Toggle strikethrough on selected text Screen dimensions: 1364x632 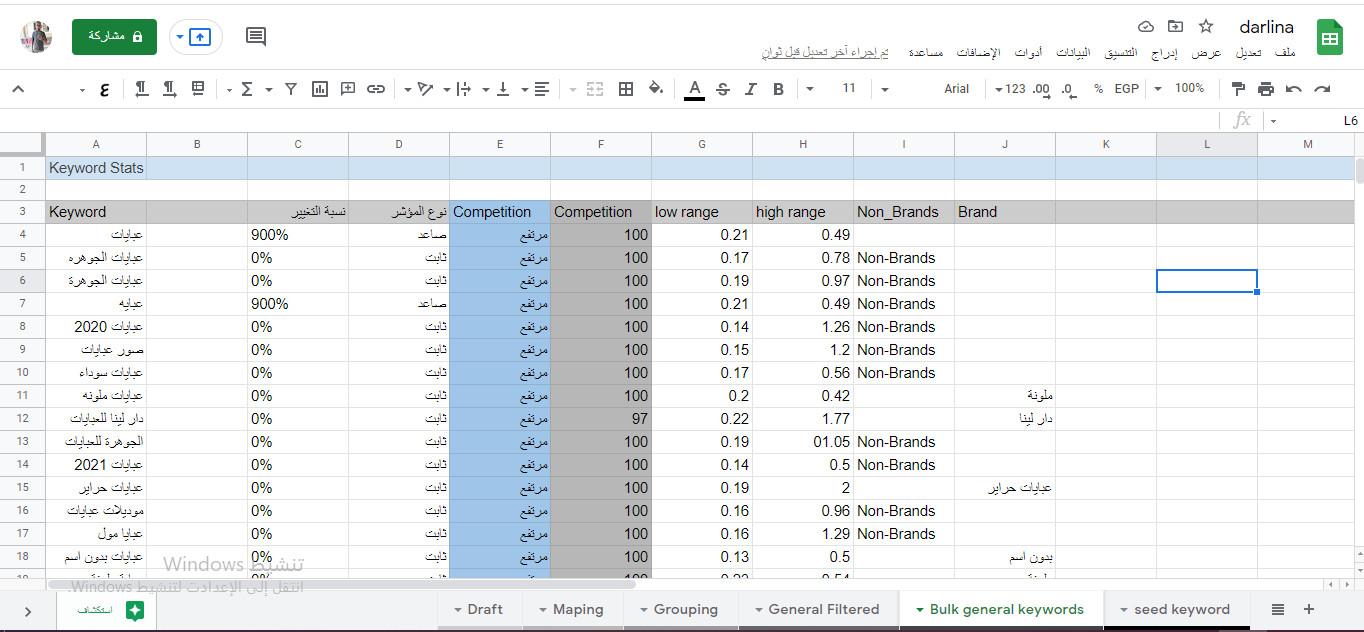point(723,88)
